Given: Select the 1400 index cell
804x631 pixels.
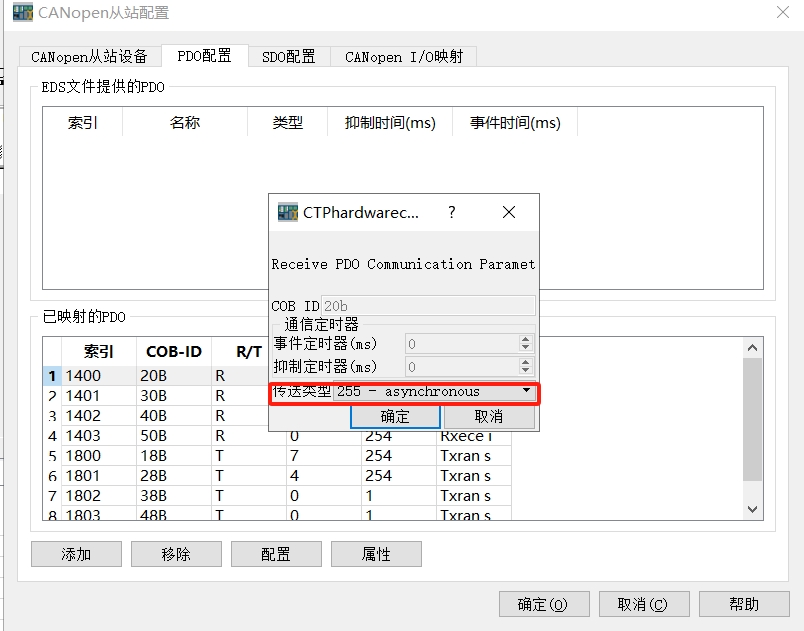Looking at the screenshot, I should pos(99,376).
